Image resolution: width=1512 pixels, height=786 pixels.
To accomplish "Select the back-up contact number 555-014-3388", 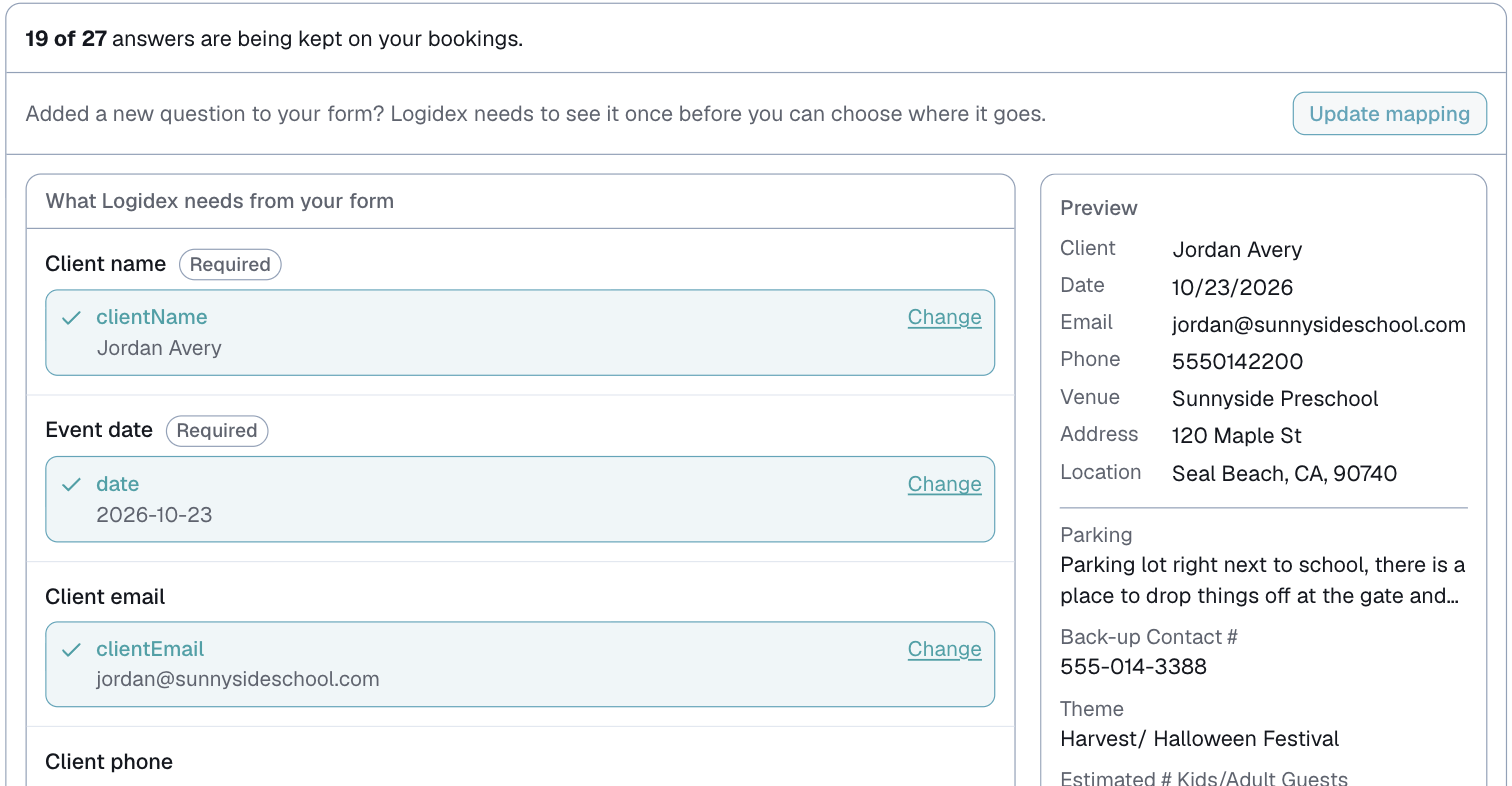I will (1133, 666).
